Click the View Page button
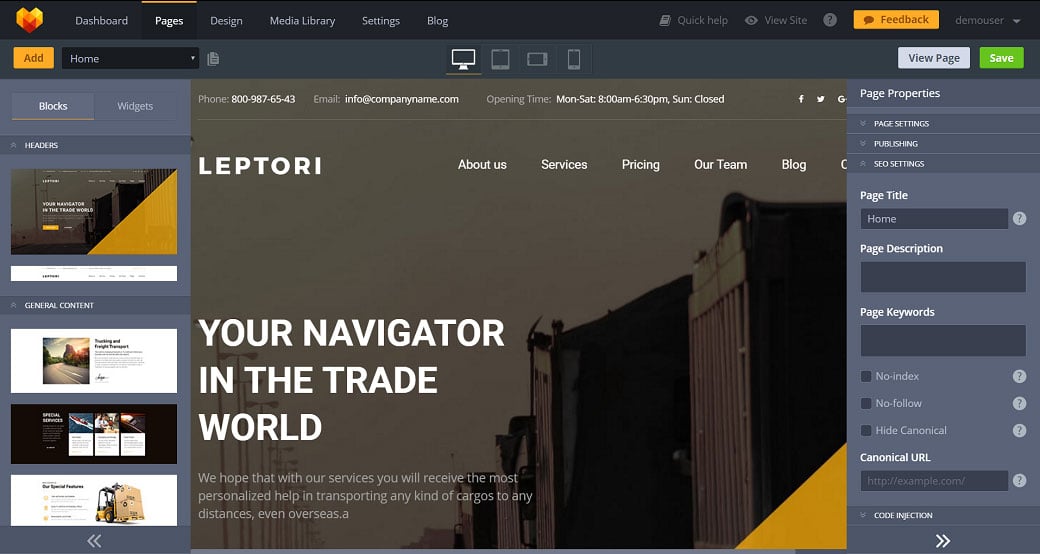This screenshot has width=1040, height=554. pos(933,58)
